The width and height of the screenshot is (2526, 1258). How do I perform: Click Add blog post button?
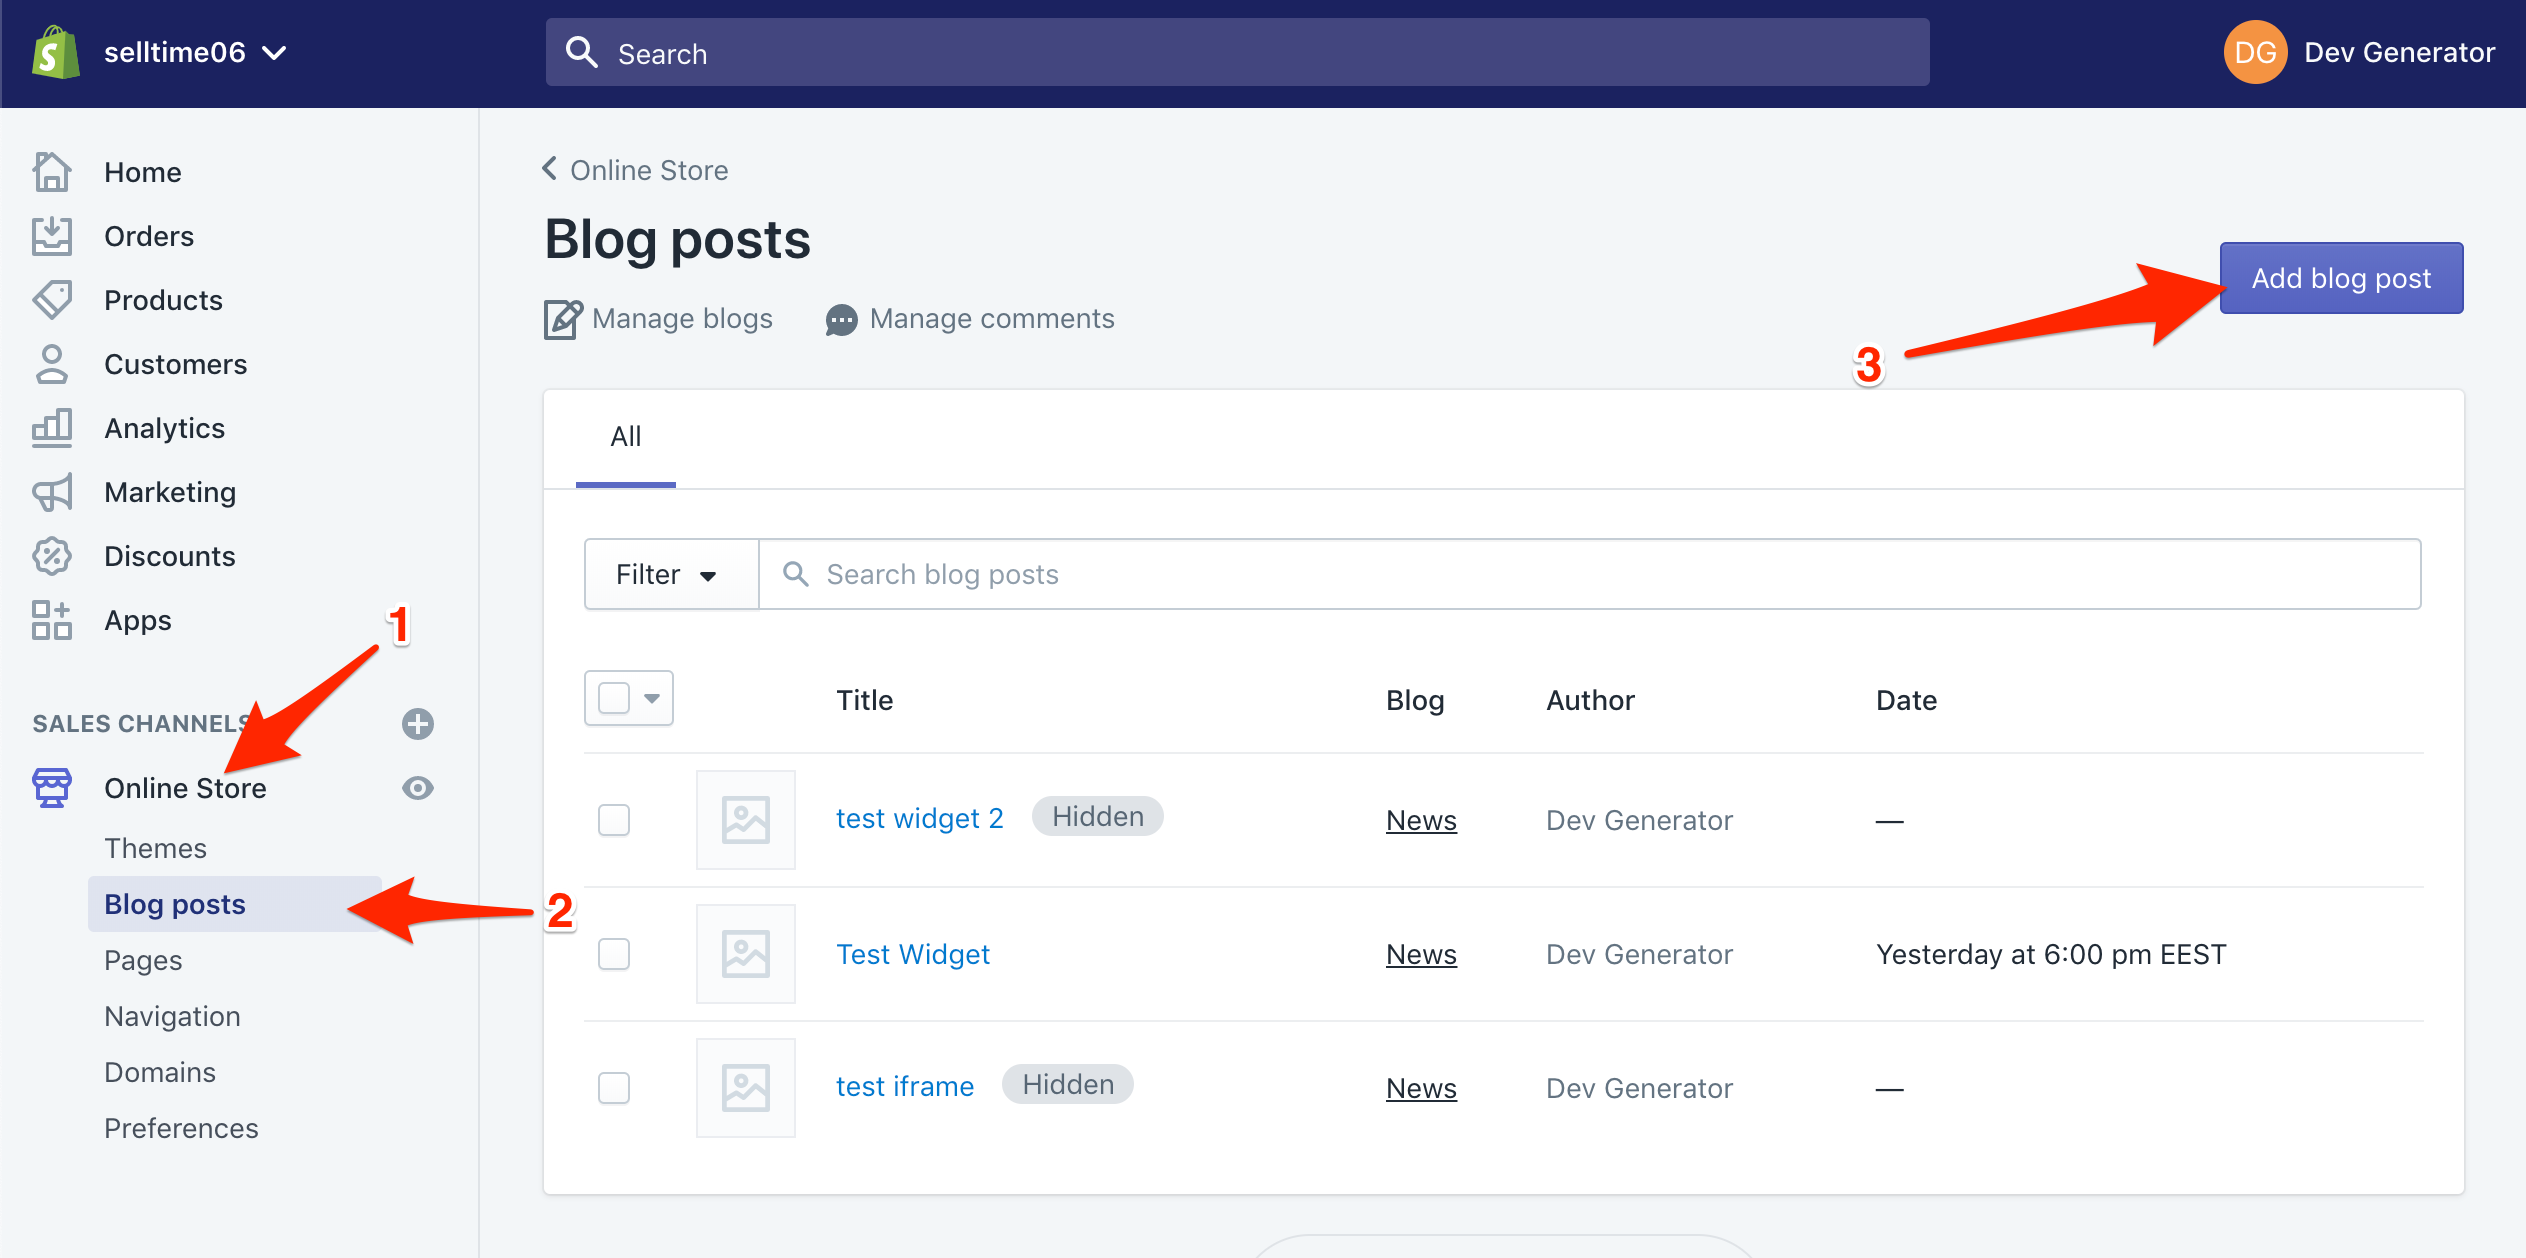coord(2339,277)
